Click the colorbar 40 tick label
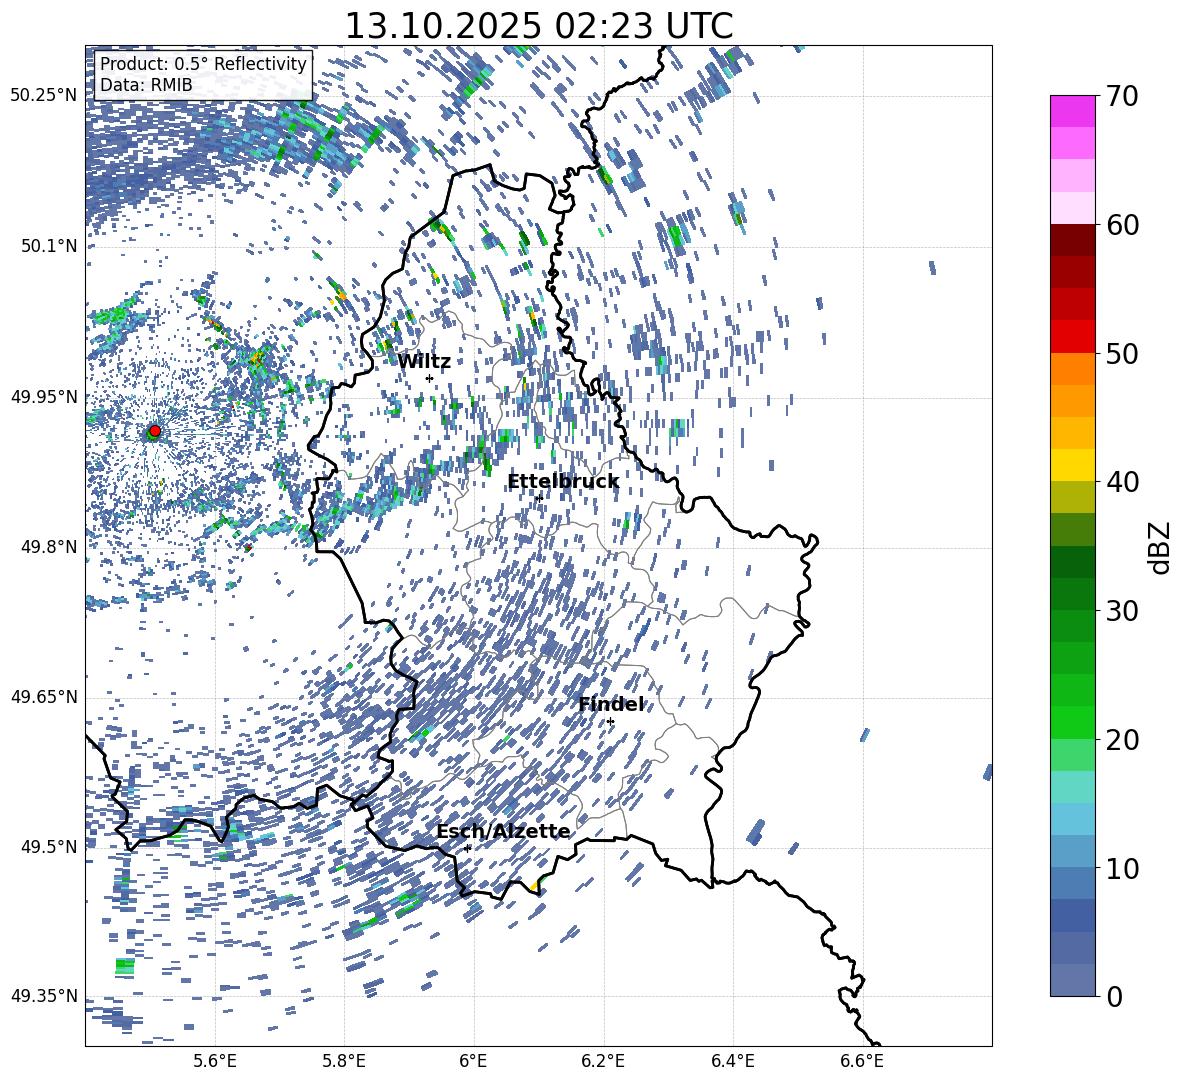This screenshot has width=1184, height=1081. pos(1122,482)
